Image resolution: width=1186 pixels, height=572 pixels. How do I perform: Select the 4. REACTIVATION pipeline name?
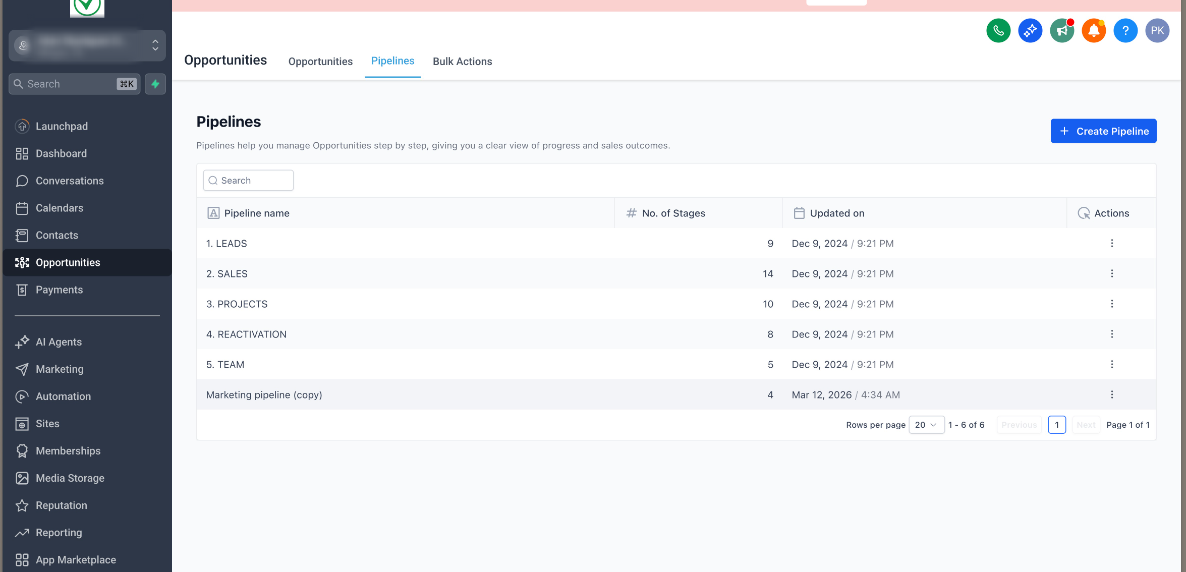pos(247,334)
